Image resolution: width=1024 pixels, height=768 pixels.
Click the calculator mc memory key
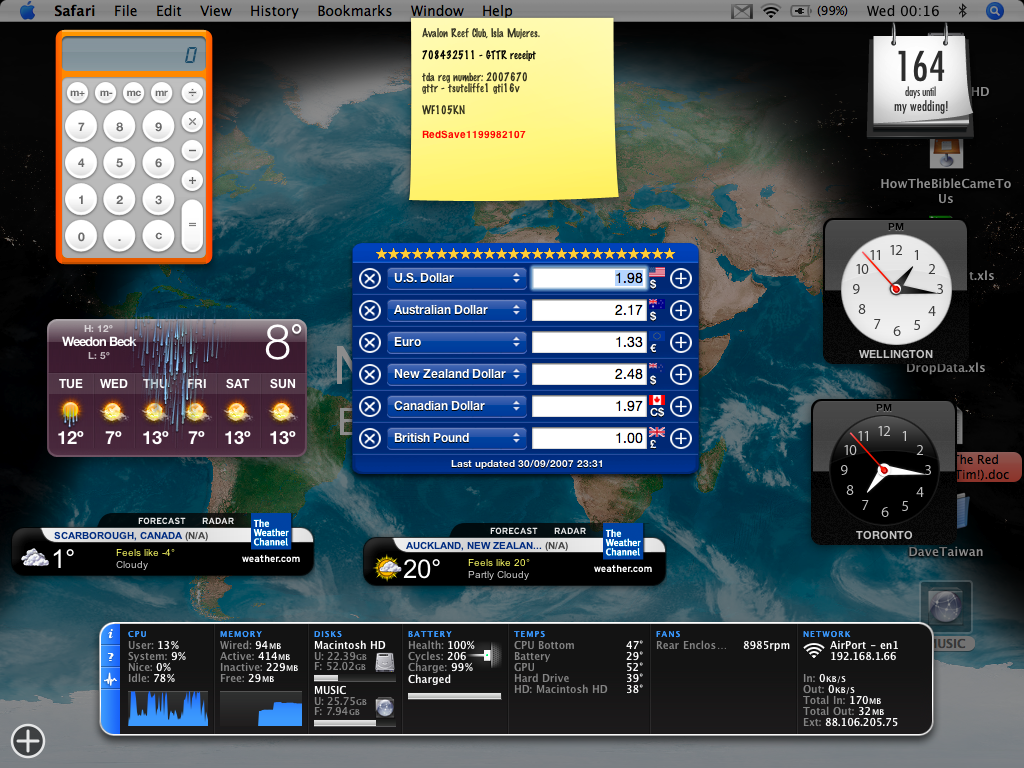pyautogui.click(x=134, y=93)
